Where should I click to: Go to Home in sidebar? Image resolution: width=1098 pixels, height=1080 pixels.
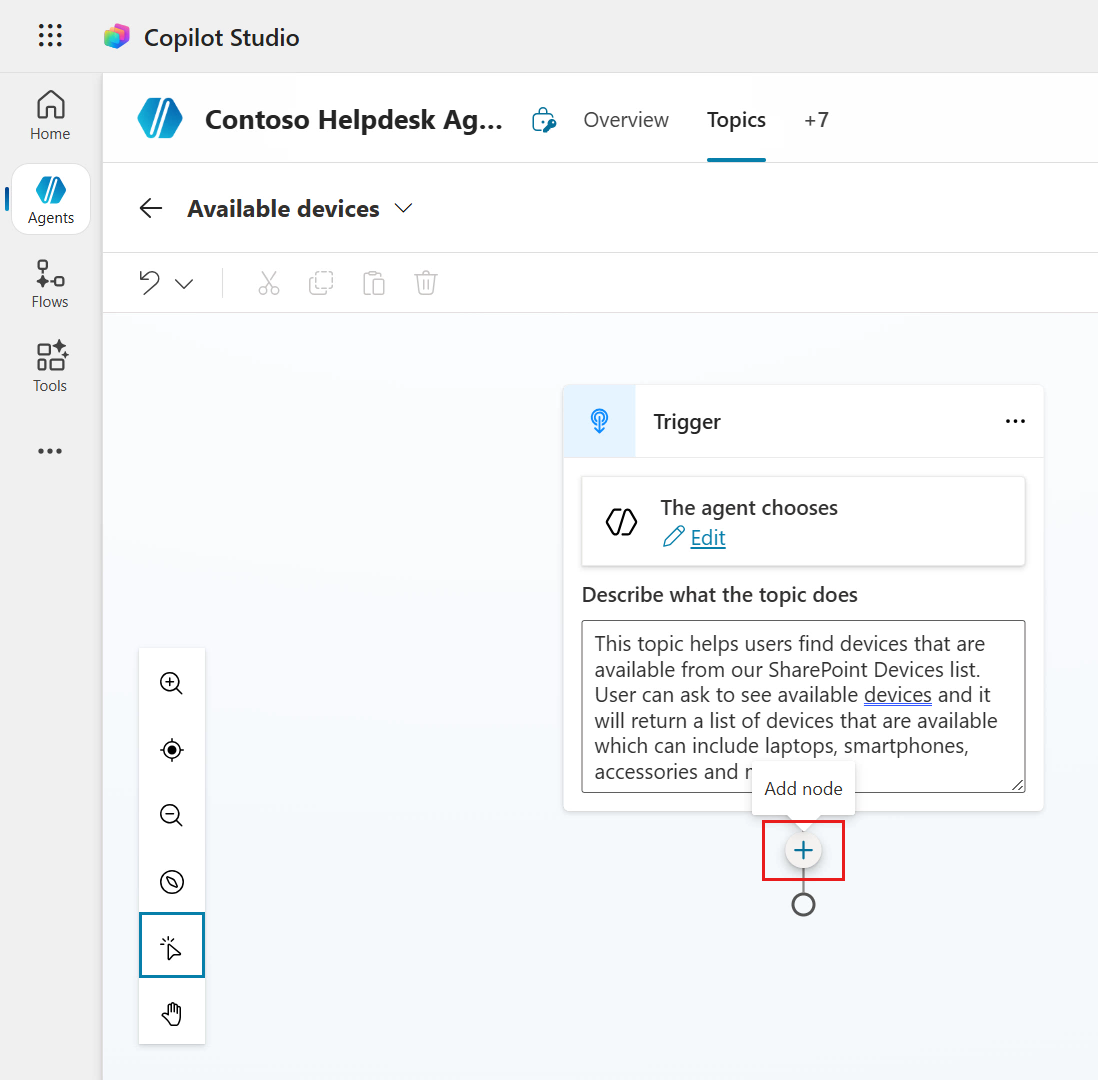(x=50, y=116)
